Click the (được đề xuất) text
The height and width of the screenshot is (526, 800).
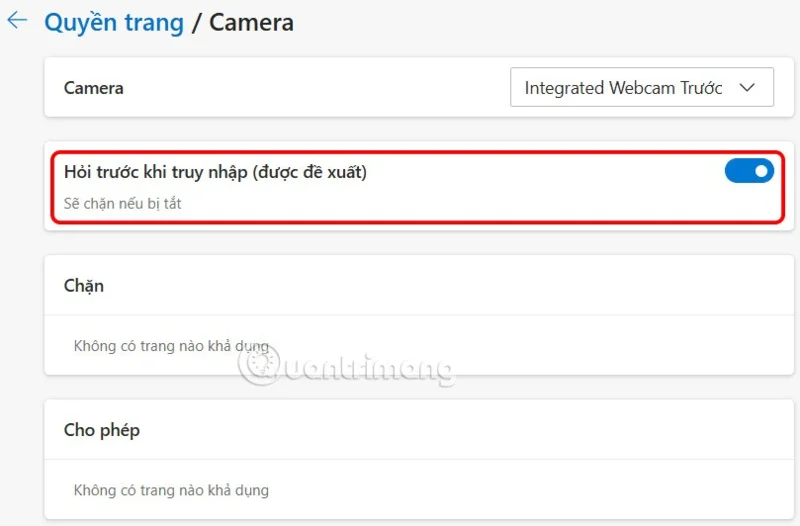pyautogui.click(x=311, y=172)
